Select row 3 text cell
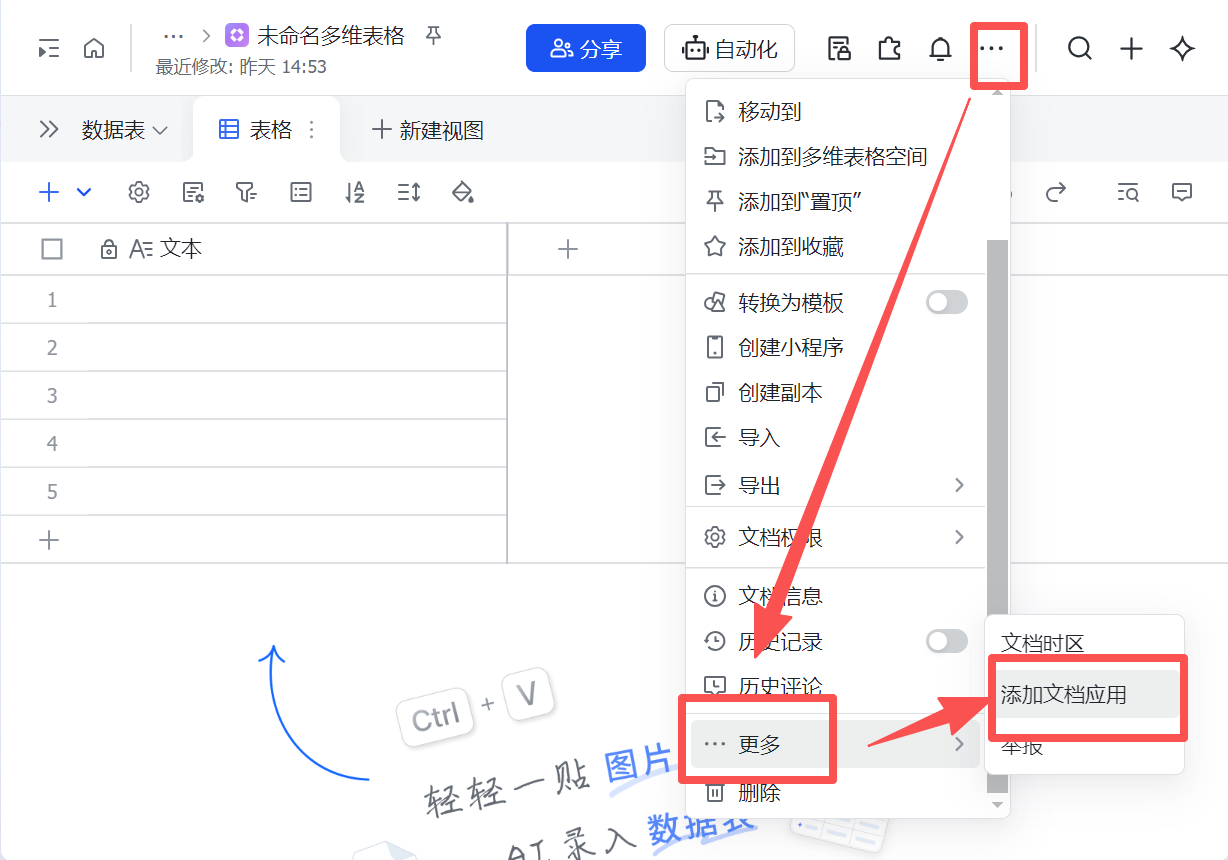1228x860 pixels. [297, 396]
